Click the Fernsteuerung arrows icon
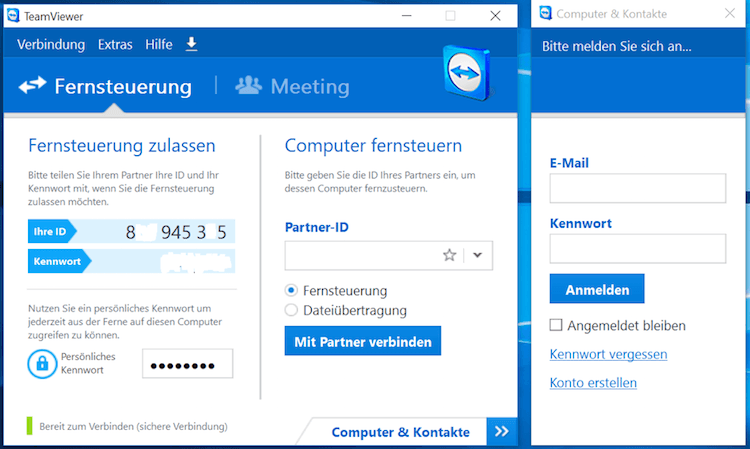 click(x=32, y=85)
